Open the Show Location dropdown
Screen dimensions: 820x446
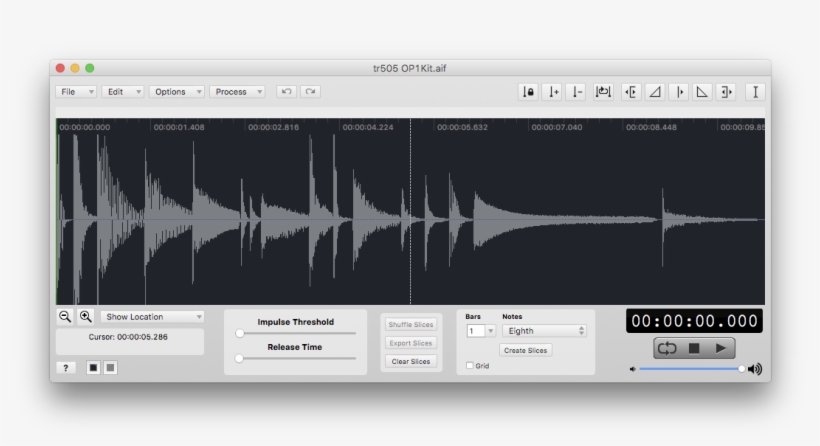point(152,317)
